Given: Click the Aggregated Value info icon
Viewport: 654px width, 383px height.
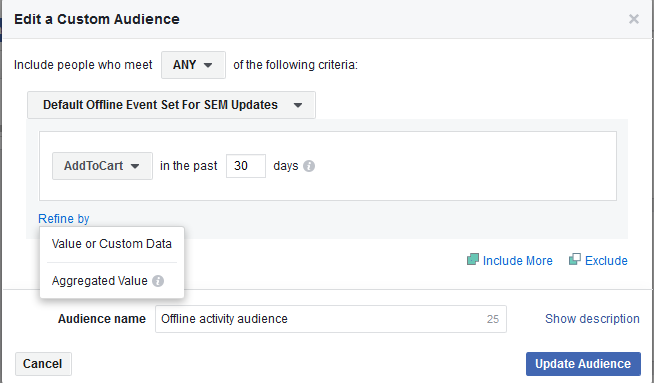Looking at the screenshot, I should (158, 281).
